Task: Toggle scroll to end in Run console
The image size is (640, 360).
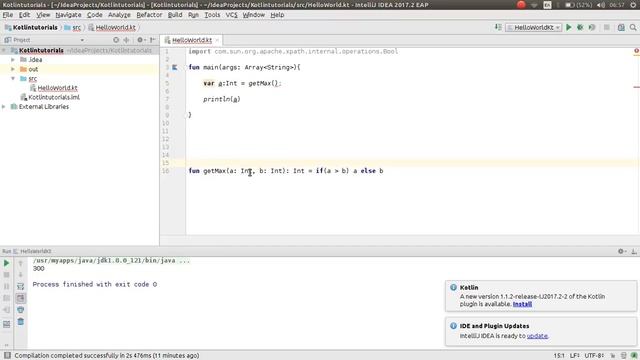Action: [x=20, y=298]
